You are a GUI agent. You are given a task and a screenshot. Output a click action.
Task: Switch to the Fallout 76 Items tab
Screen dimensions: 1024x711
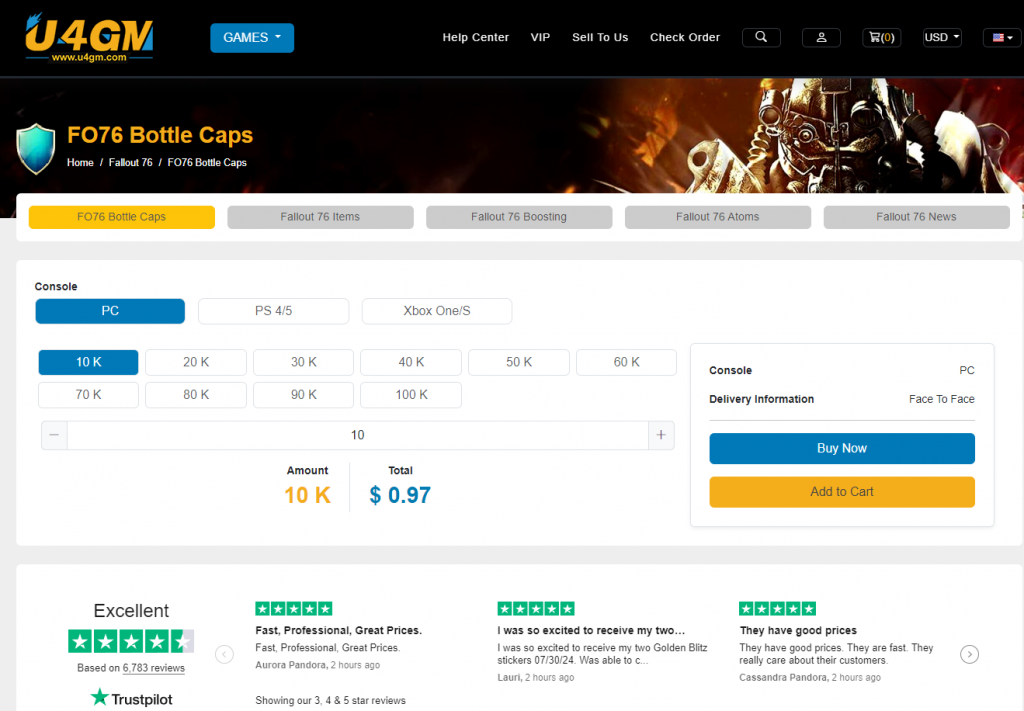click(x=320, y=217)
